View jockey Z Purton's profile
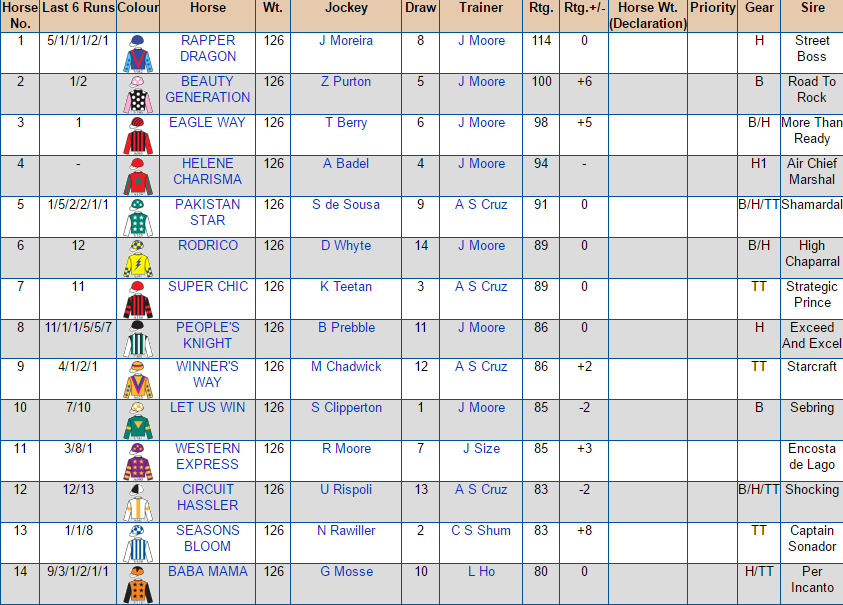Image resolution: width=843 pixels, height=605 pixels. pyautogui.click(x=346, y=82)
